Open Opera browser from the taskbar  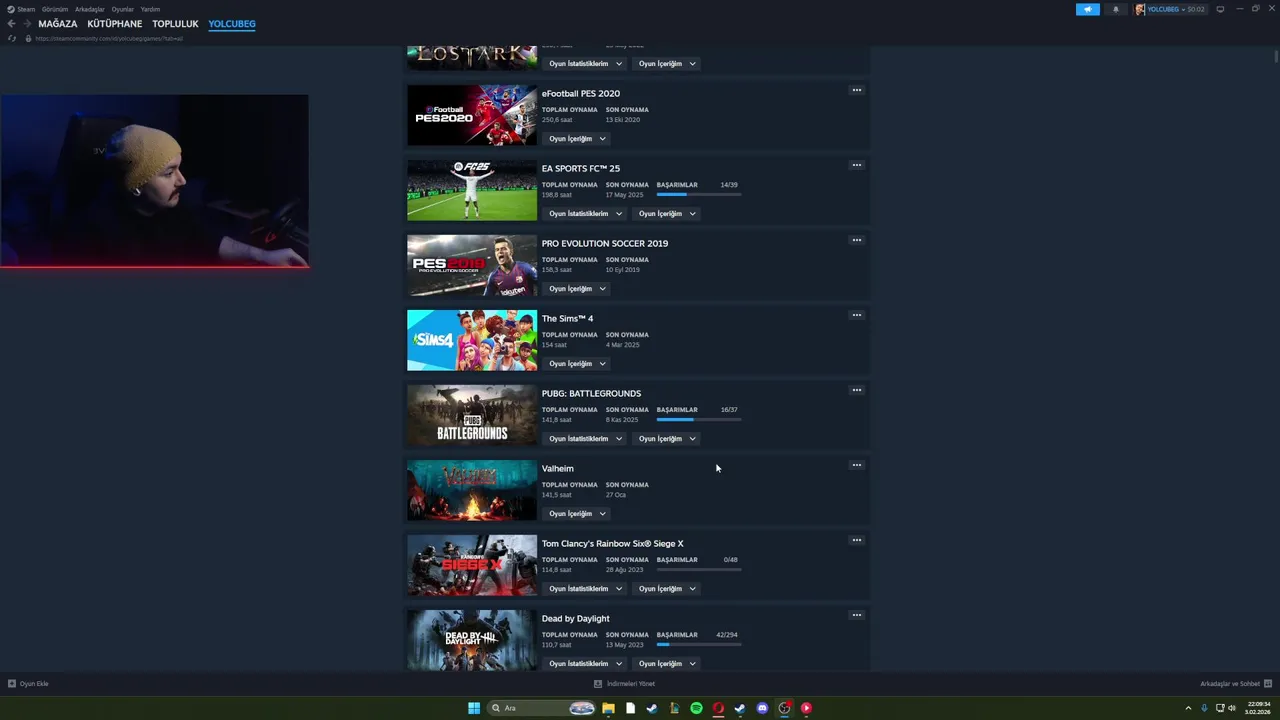click(718, 708)
